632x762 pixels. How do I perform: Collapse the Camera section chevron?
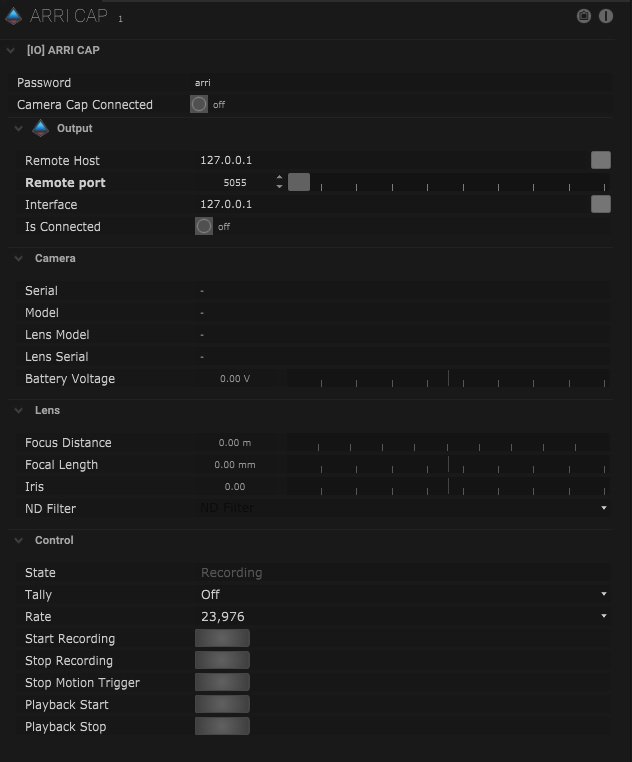click(18, 258)
